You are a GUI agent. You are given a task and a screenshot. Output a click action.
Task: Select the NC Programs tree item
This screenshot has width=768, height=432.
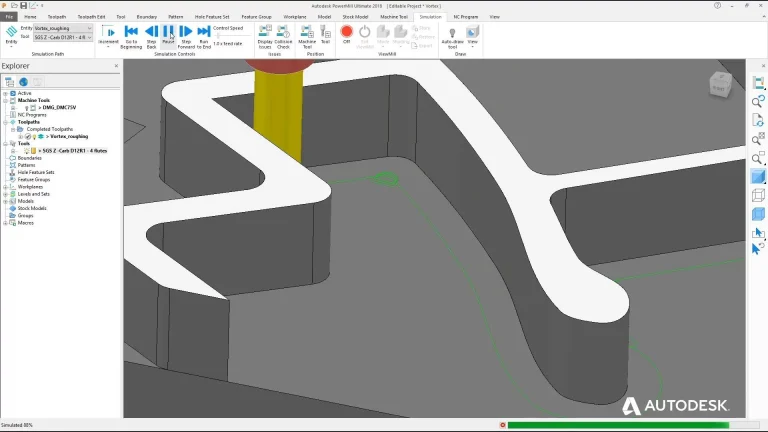pos(32,115)
